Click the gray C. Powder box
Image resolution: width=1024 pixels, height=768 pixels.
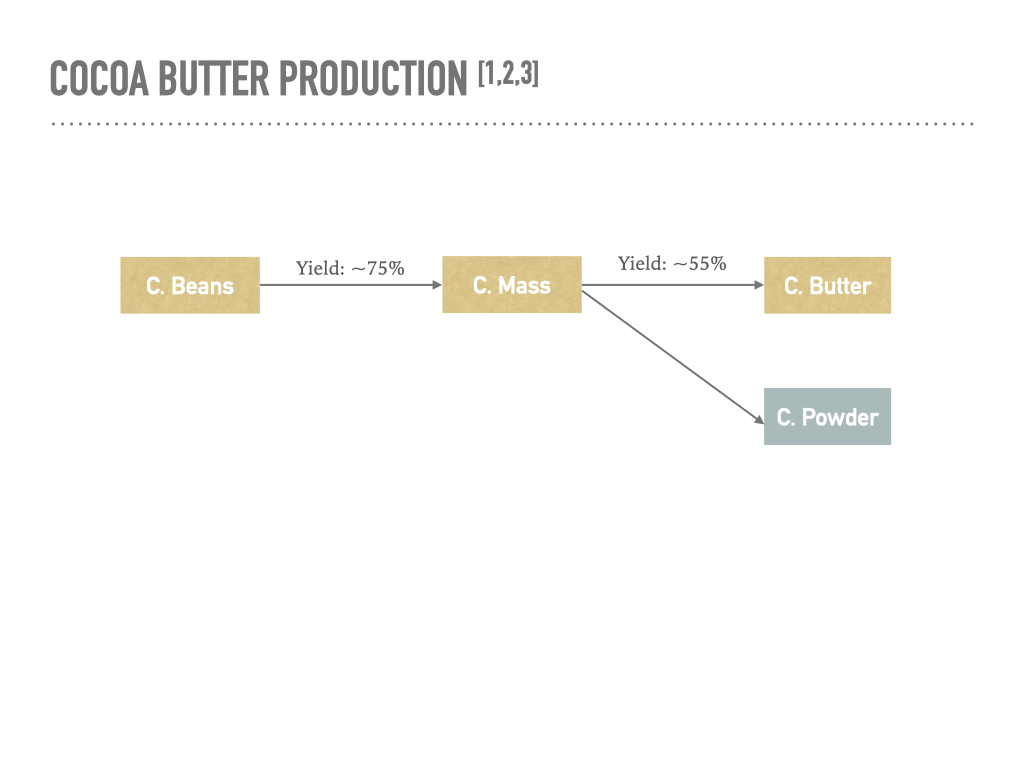827,417
